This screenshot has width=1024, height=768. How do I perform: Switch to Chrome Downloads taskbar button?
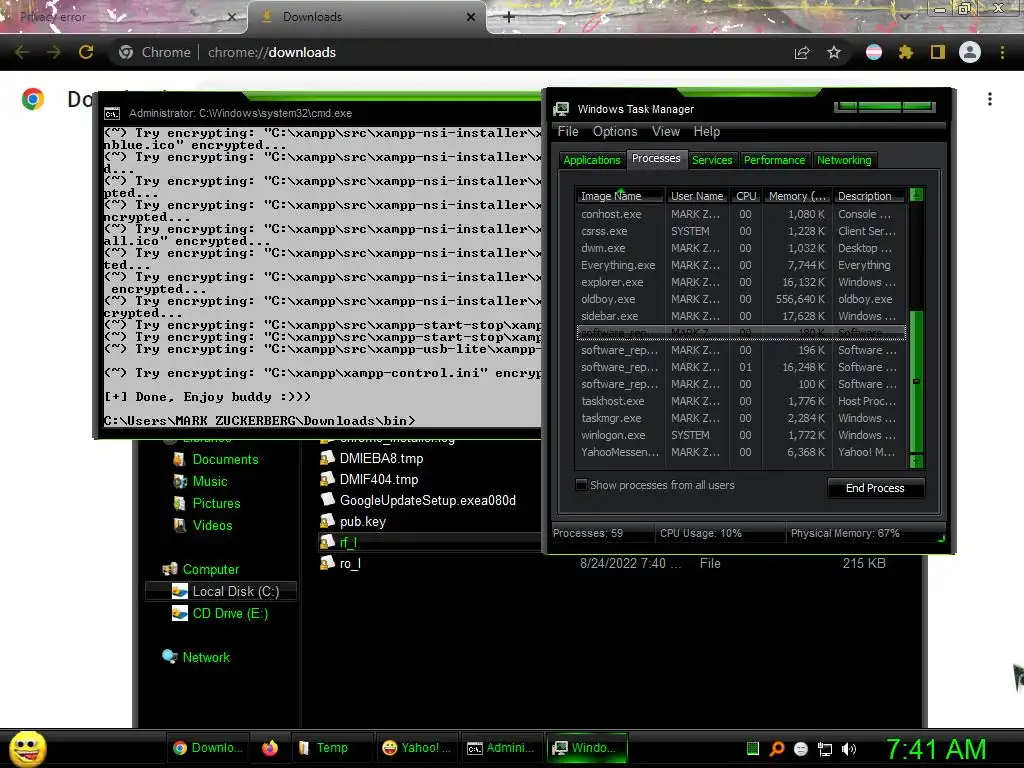tap(208, 748)
